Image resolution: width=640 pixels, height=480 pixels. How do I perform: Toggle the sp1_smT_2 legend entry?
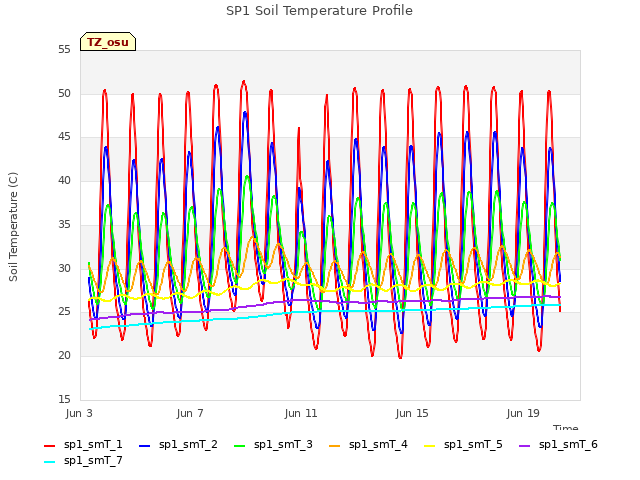[x=178, y=445]
